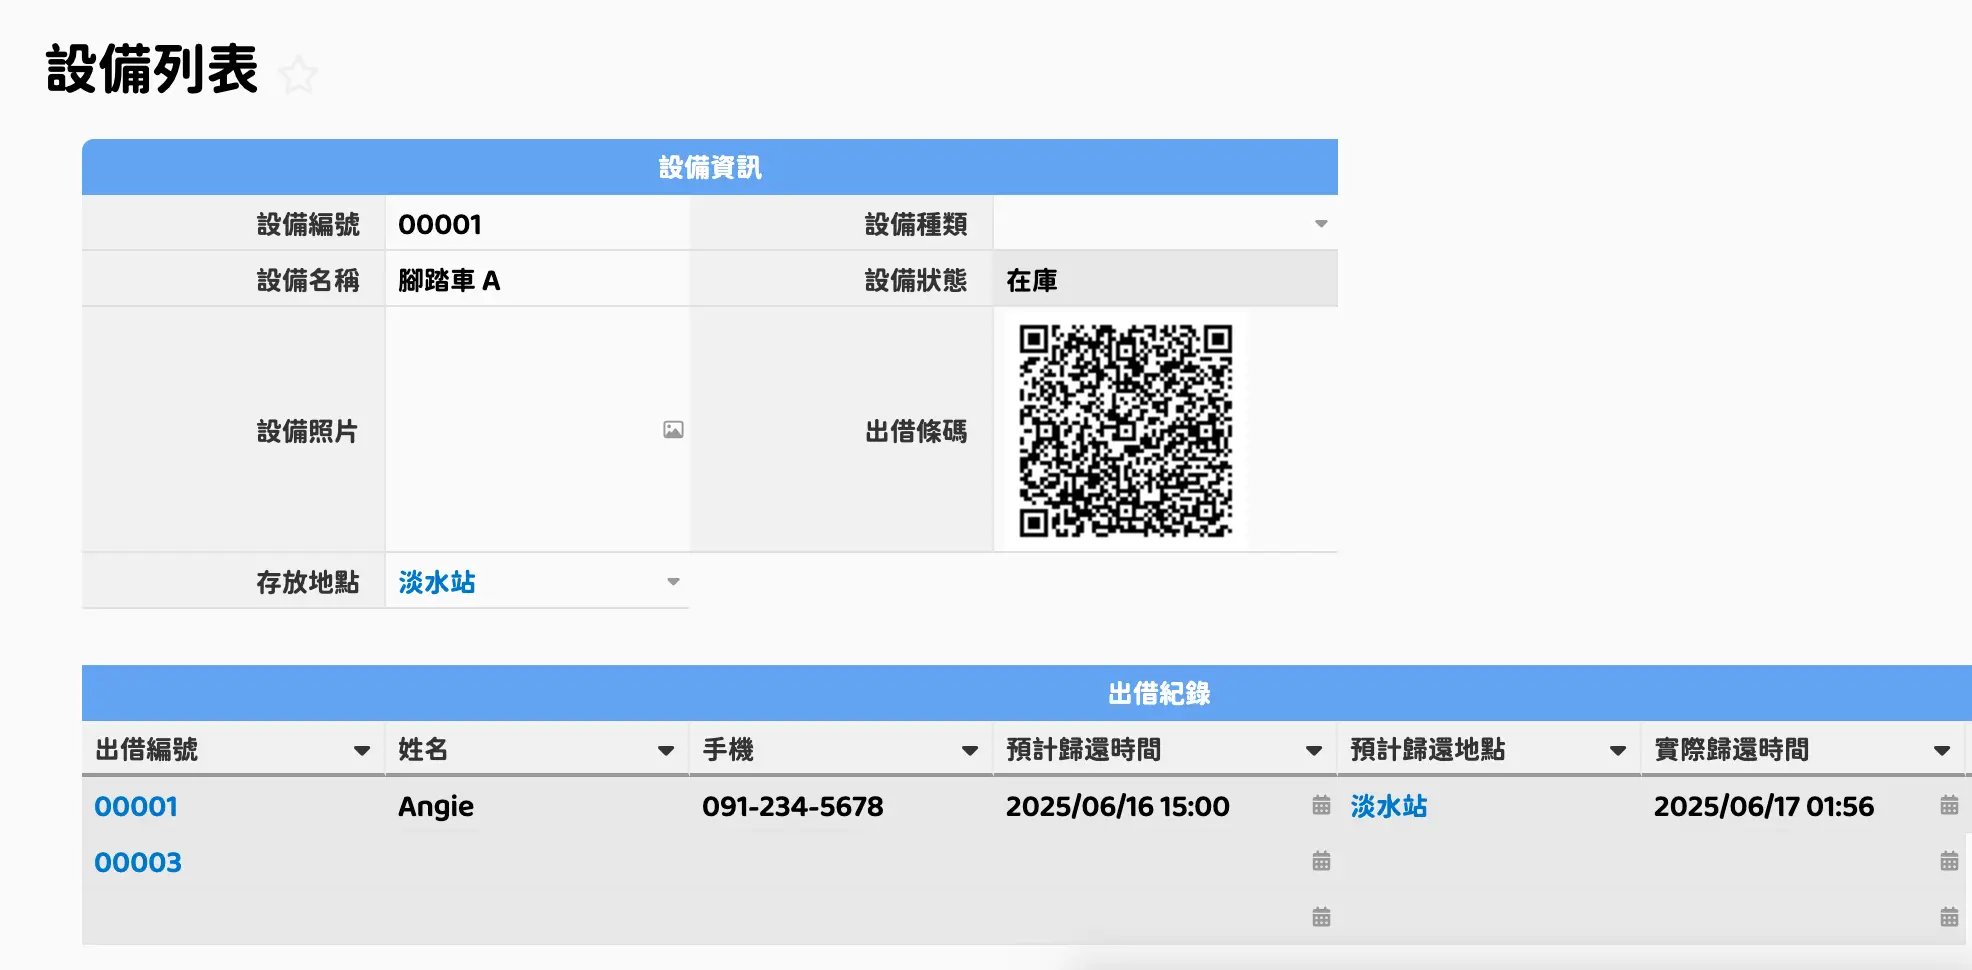
Task: Click the empty 姓名 cell in row 00003
Action: [x=537, y=862]
